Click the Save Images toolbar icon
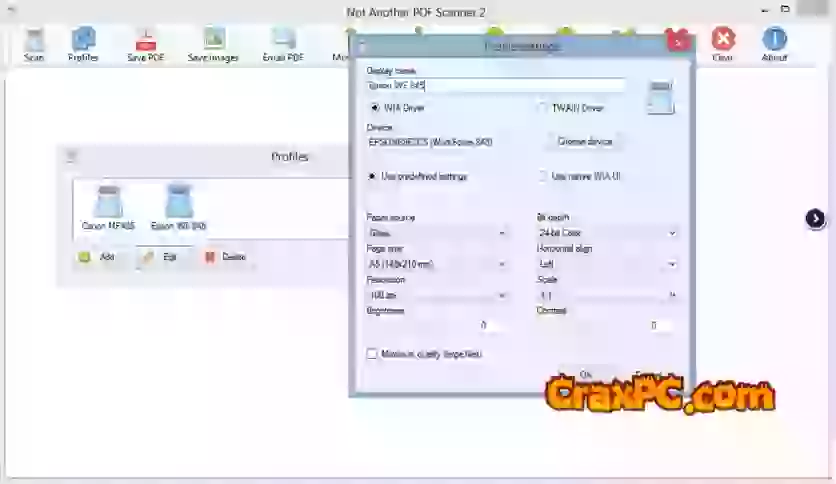This screenshot has height=484, width=836. (x=213, y=45)
